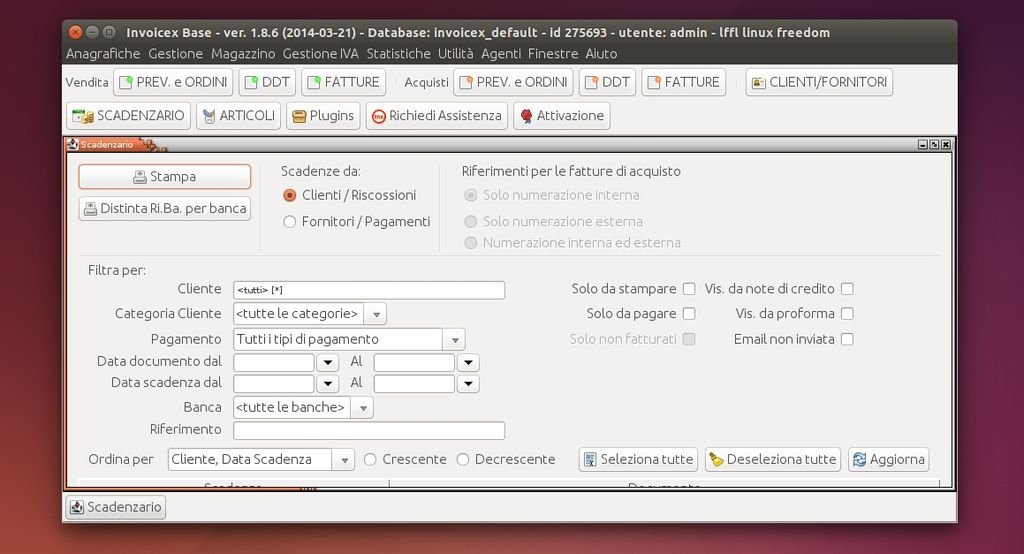Click the Aggiorna refresh button
The image size is (1024, 554).
[x=888, y=460]
